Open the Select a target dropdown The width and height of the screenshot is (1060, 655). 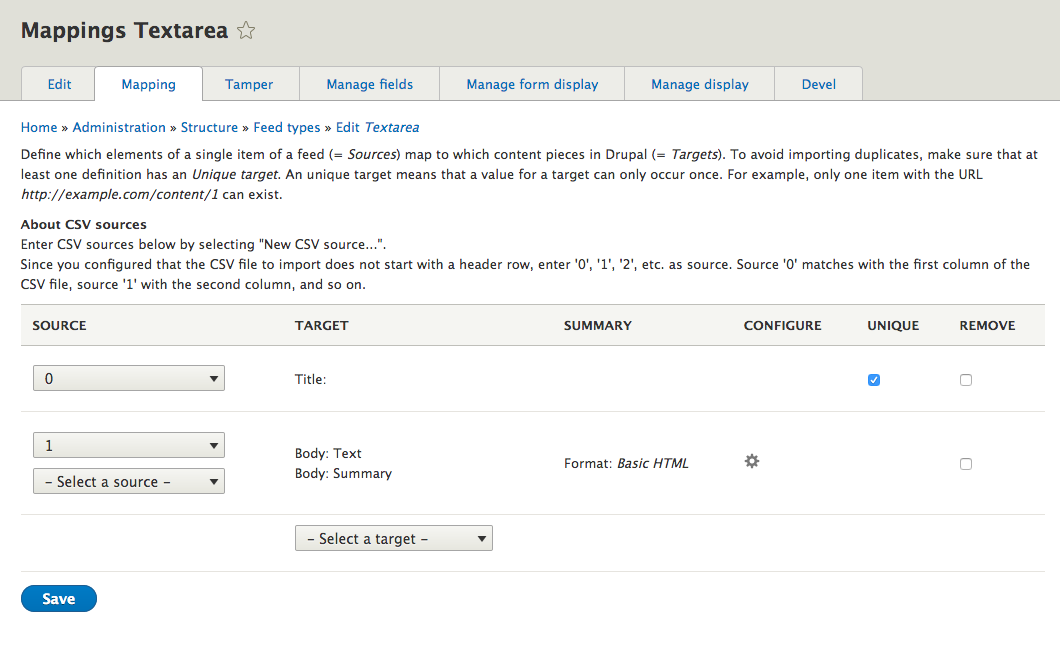tap(393, 538)
